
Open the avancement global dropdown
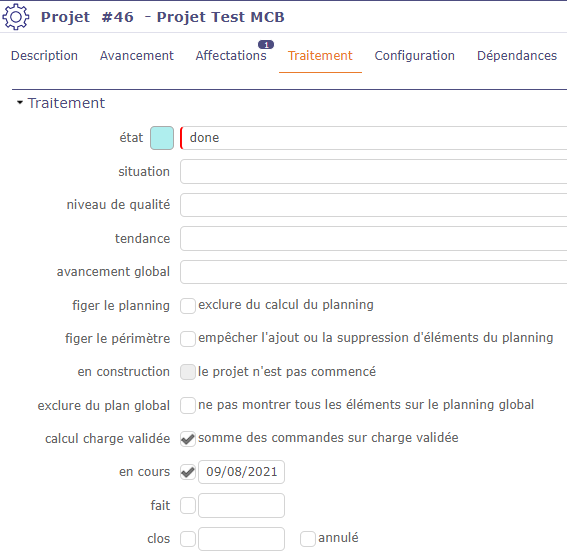[x=374, y=272]
